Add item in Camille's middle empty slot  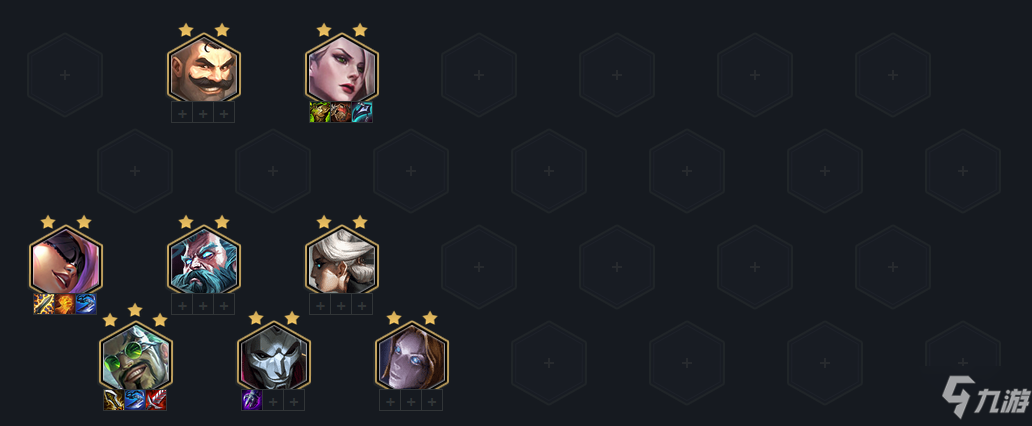click(341, 304)
